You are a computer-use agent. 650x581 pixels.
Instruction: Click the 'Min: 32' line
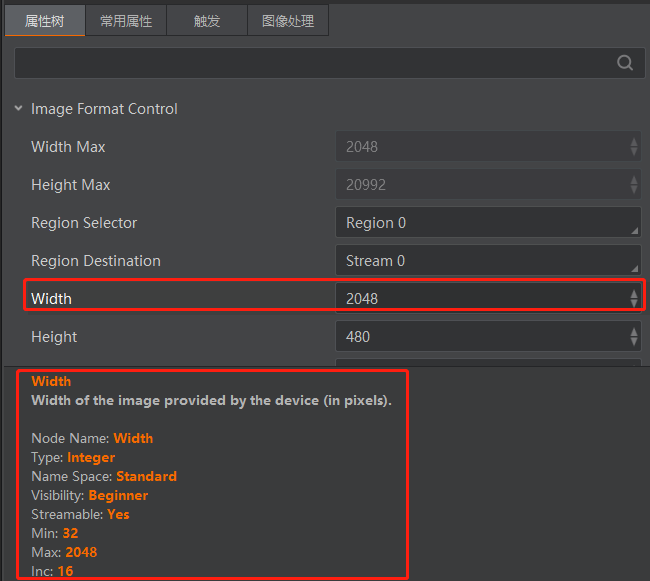[54, 533]
